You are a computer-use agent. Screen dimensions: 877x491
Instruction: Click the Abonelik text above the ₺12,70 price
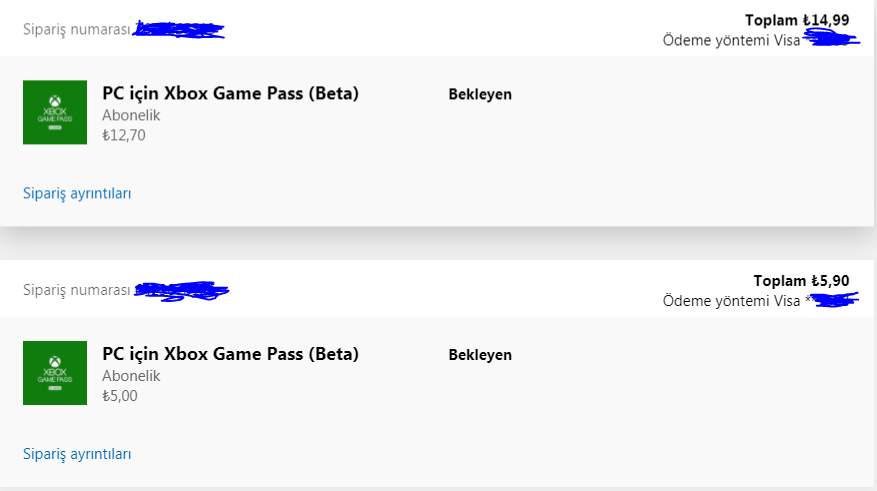131,115
